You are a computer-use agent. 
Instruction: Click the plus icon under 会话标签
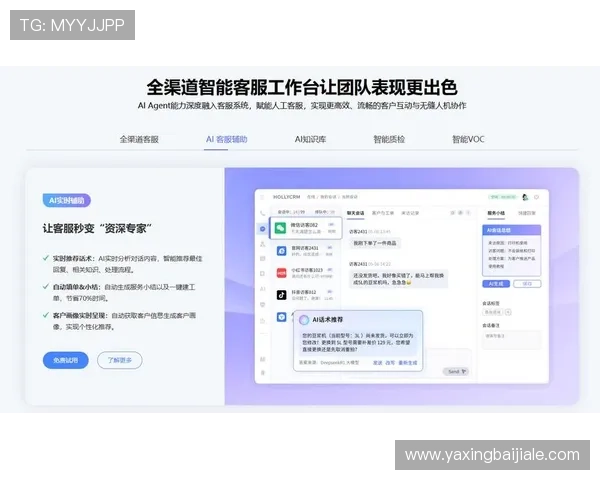(508, 312)
